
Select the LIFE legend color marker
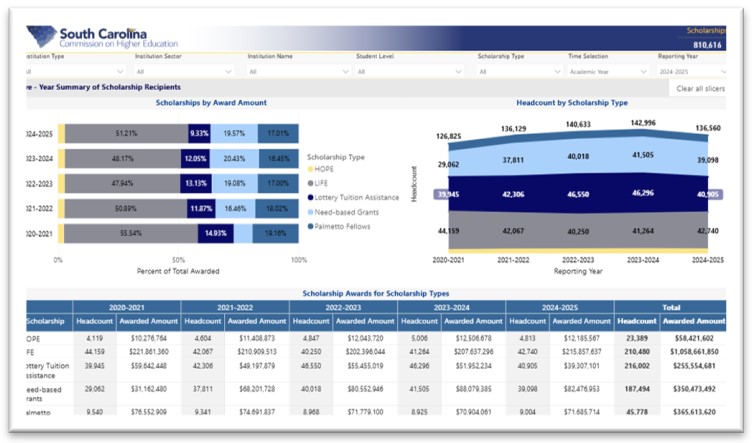310,183
